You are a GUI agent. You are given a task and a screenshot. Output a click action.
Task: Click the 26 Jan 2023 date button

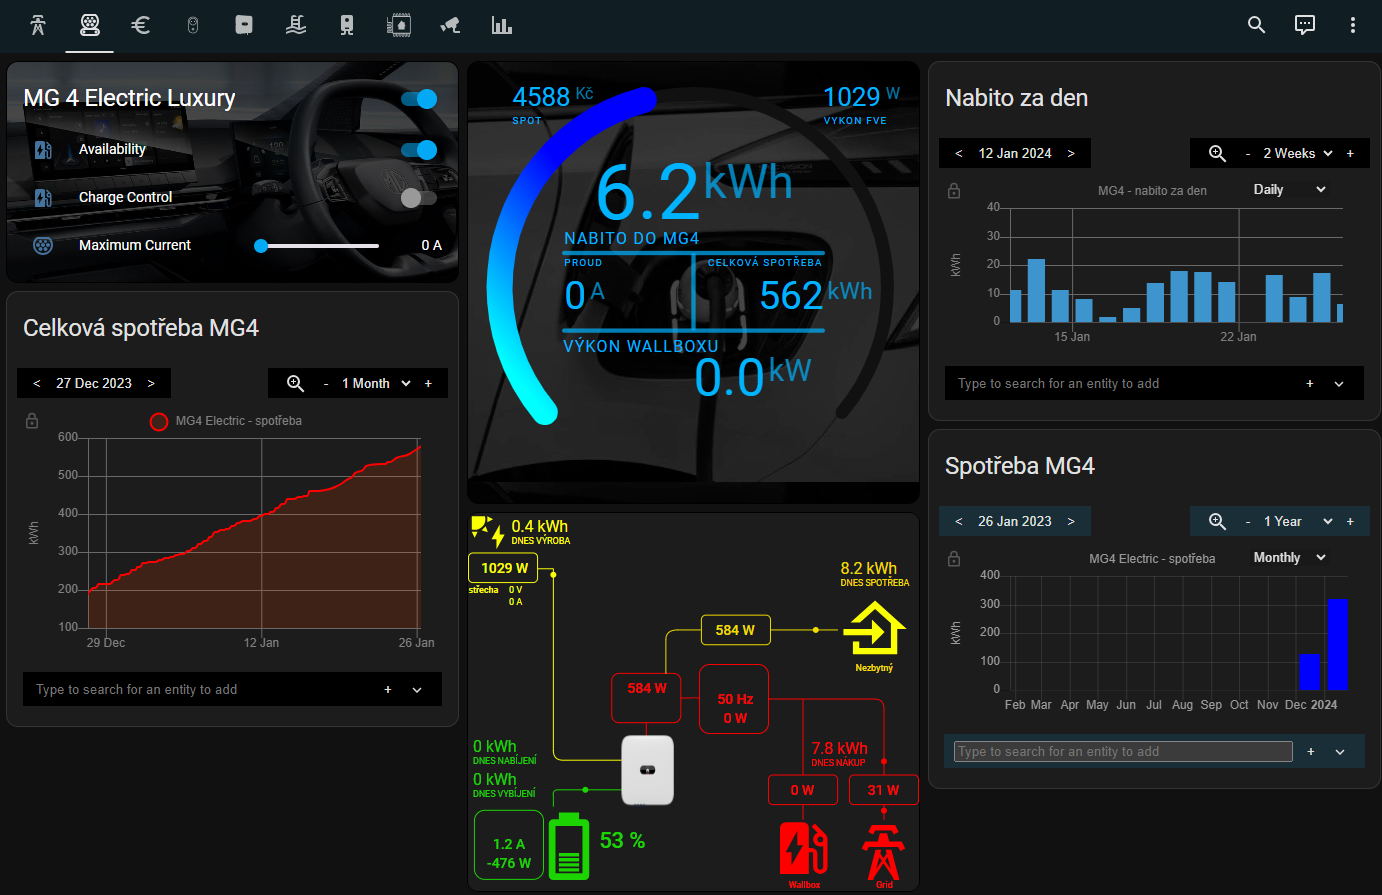click(x=1015, y=521)
